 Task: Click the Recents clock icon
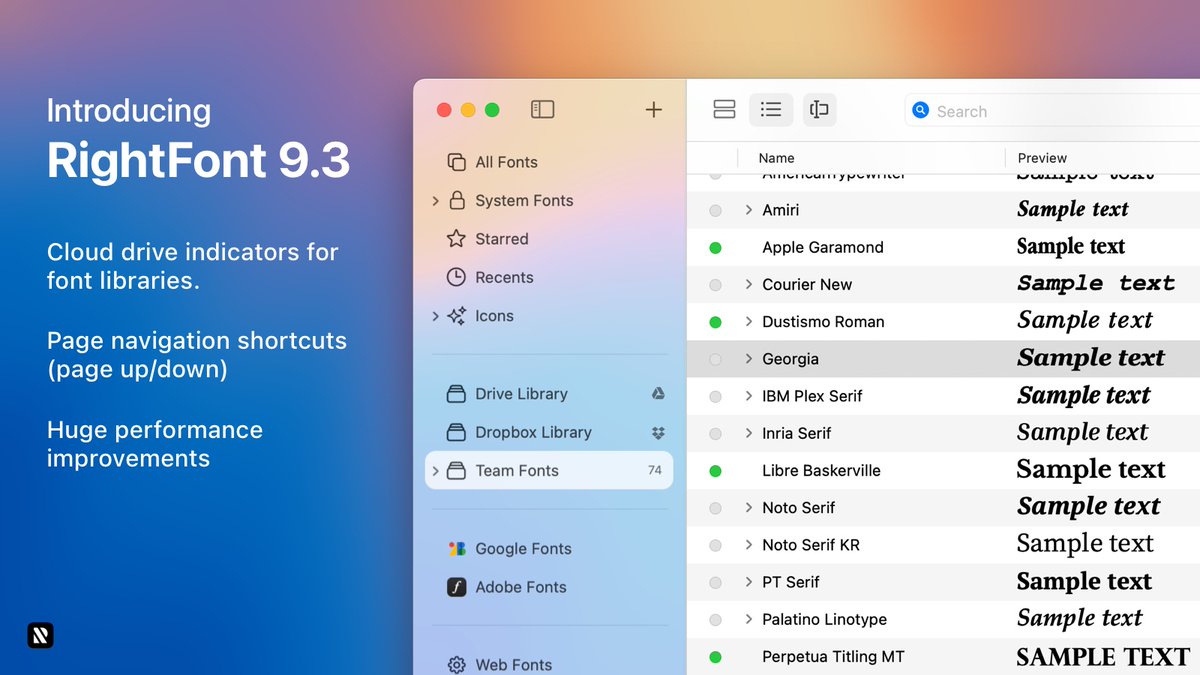456,277
